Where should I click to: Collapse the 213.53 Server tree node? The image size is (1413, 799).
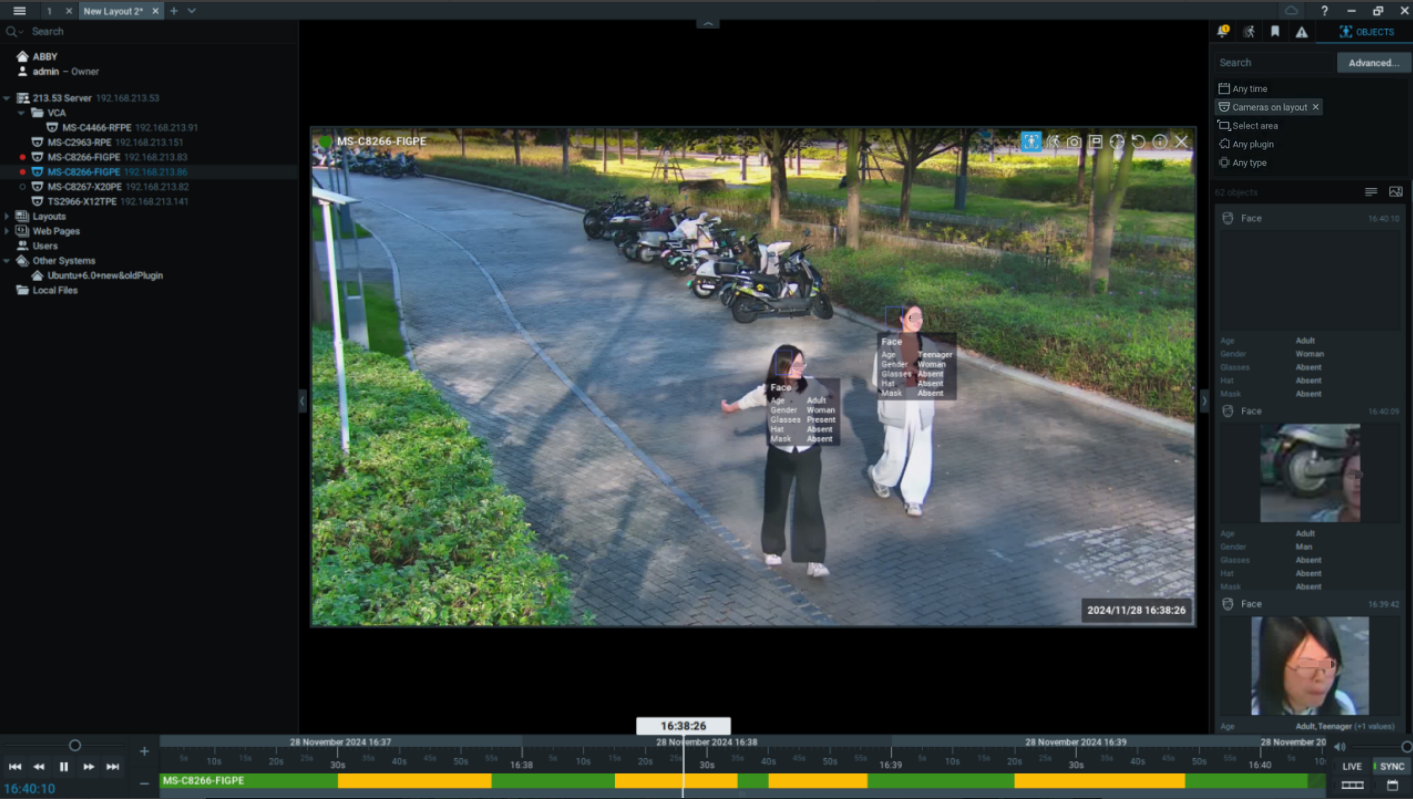pos(7,98)
